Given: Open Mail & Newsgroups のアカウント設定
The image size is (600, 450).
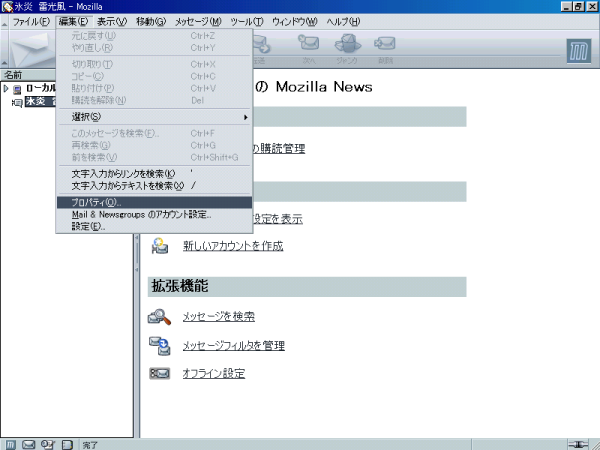Looking at the screenshot, I should [154, 214].
